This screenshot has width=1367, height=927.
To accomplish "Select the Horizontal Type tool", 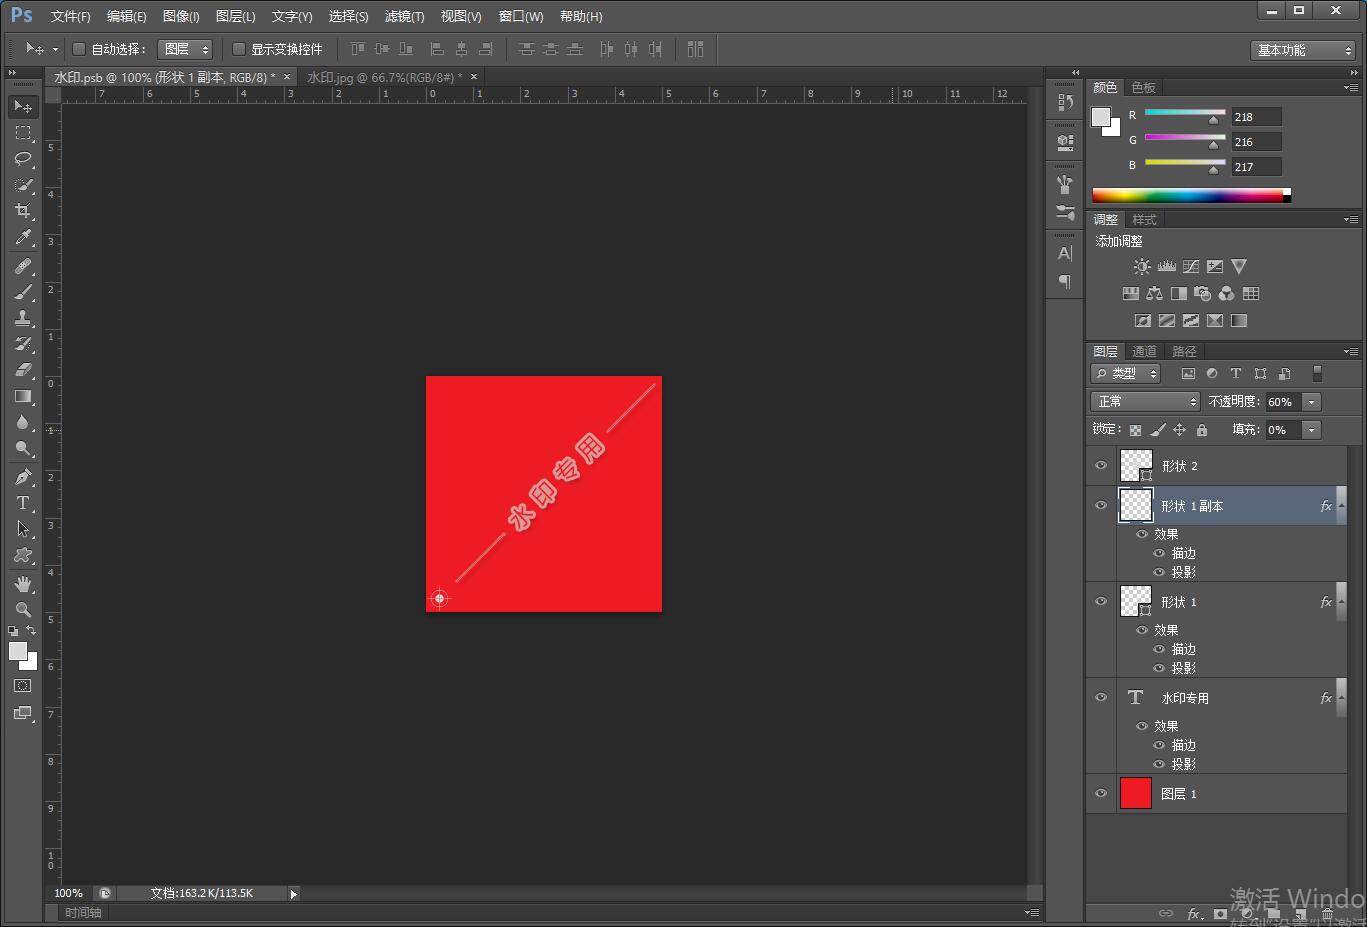I will pos(23,503).
